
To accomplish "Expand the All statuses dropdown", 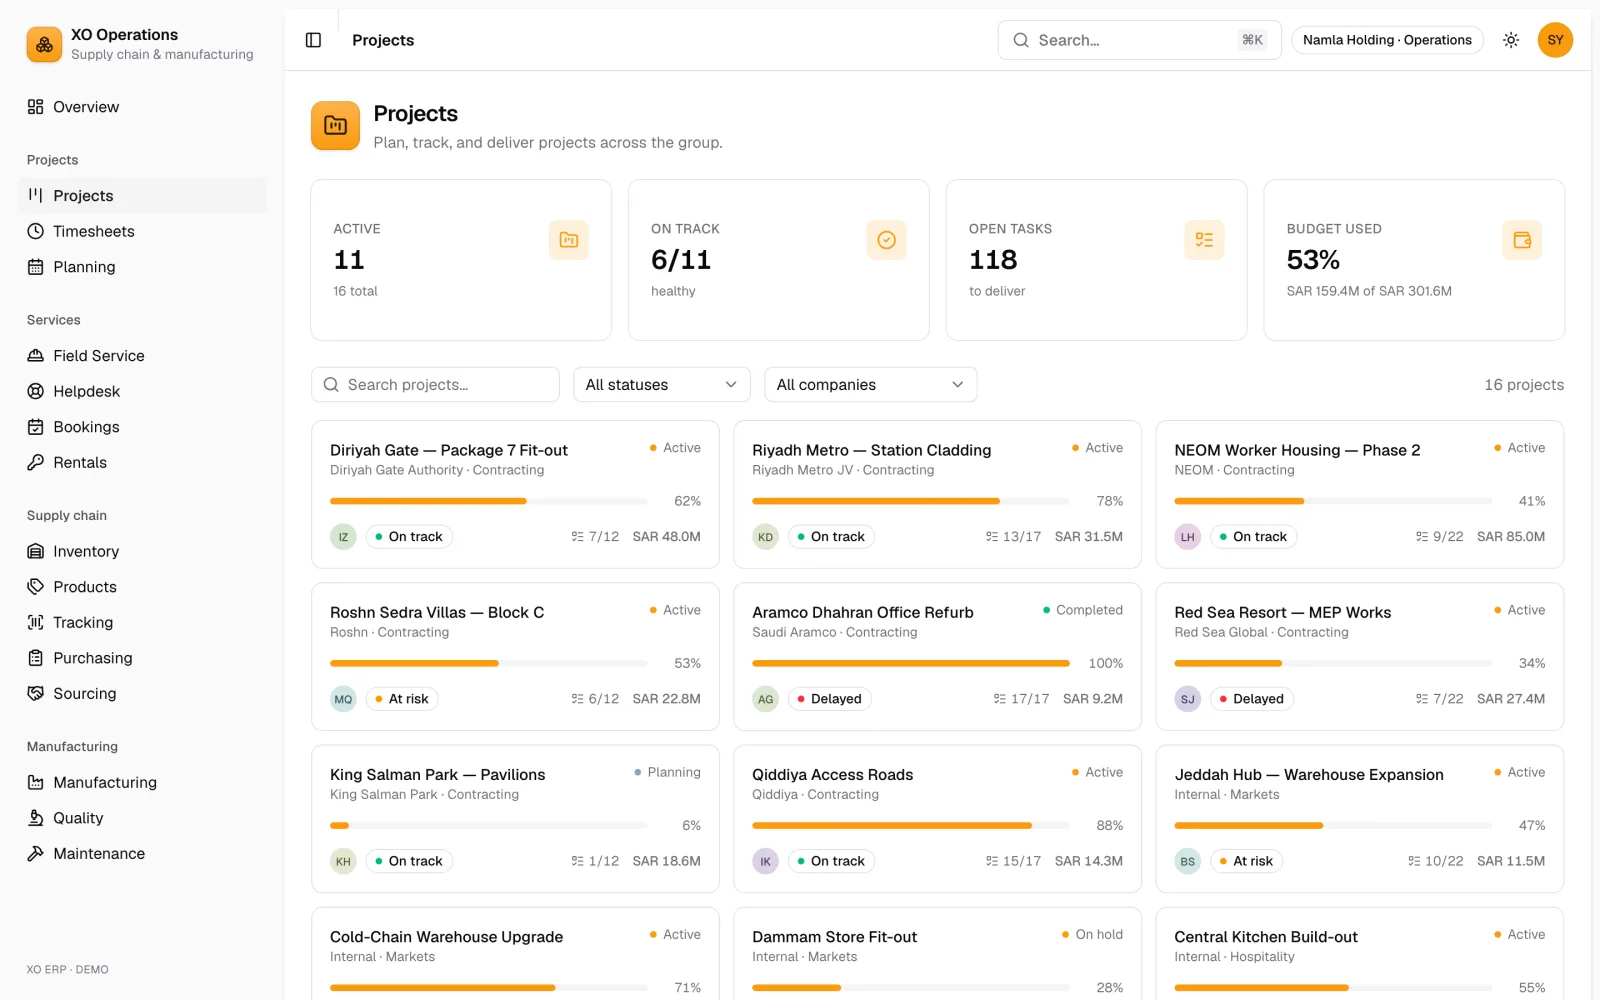I will 662,385.
